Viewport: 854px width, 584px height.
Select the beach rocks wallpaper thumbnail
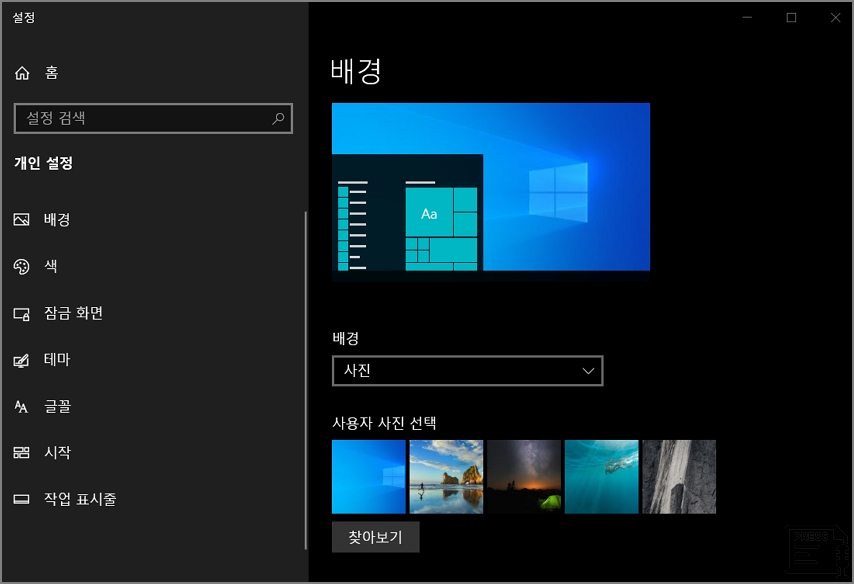[446, 477]
